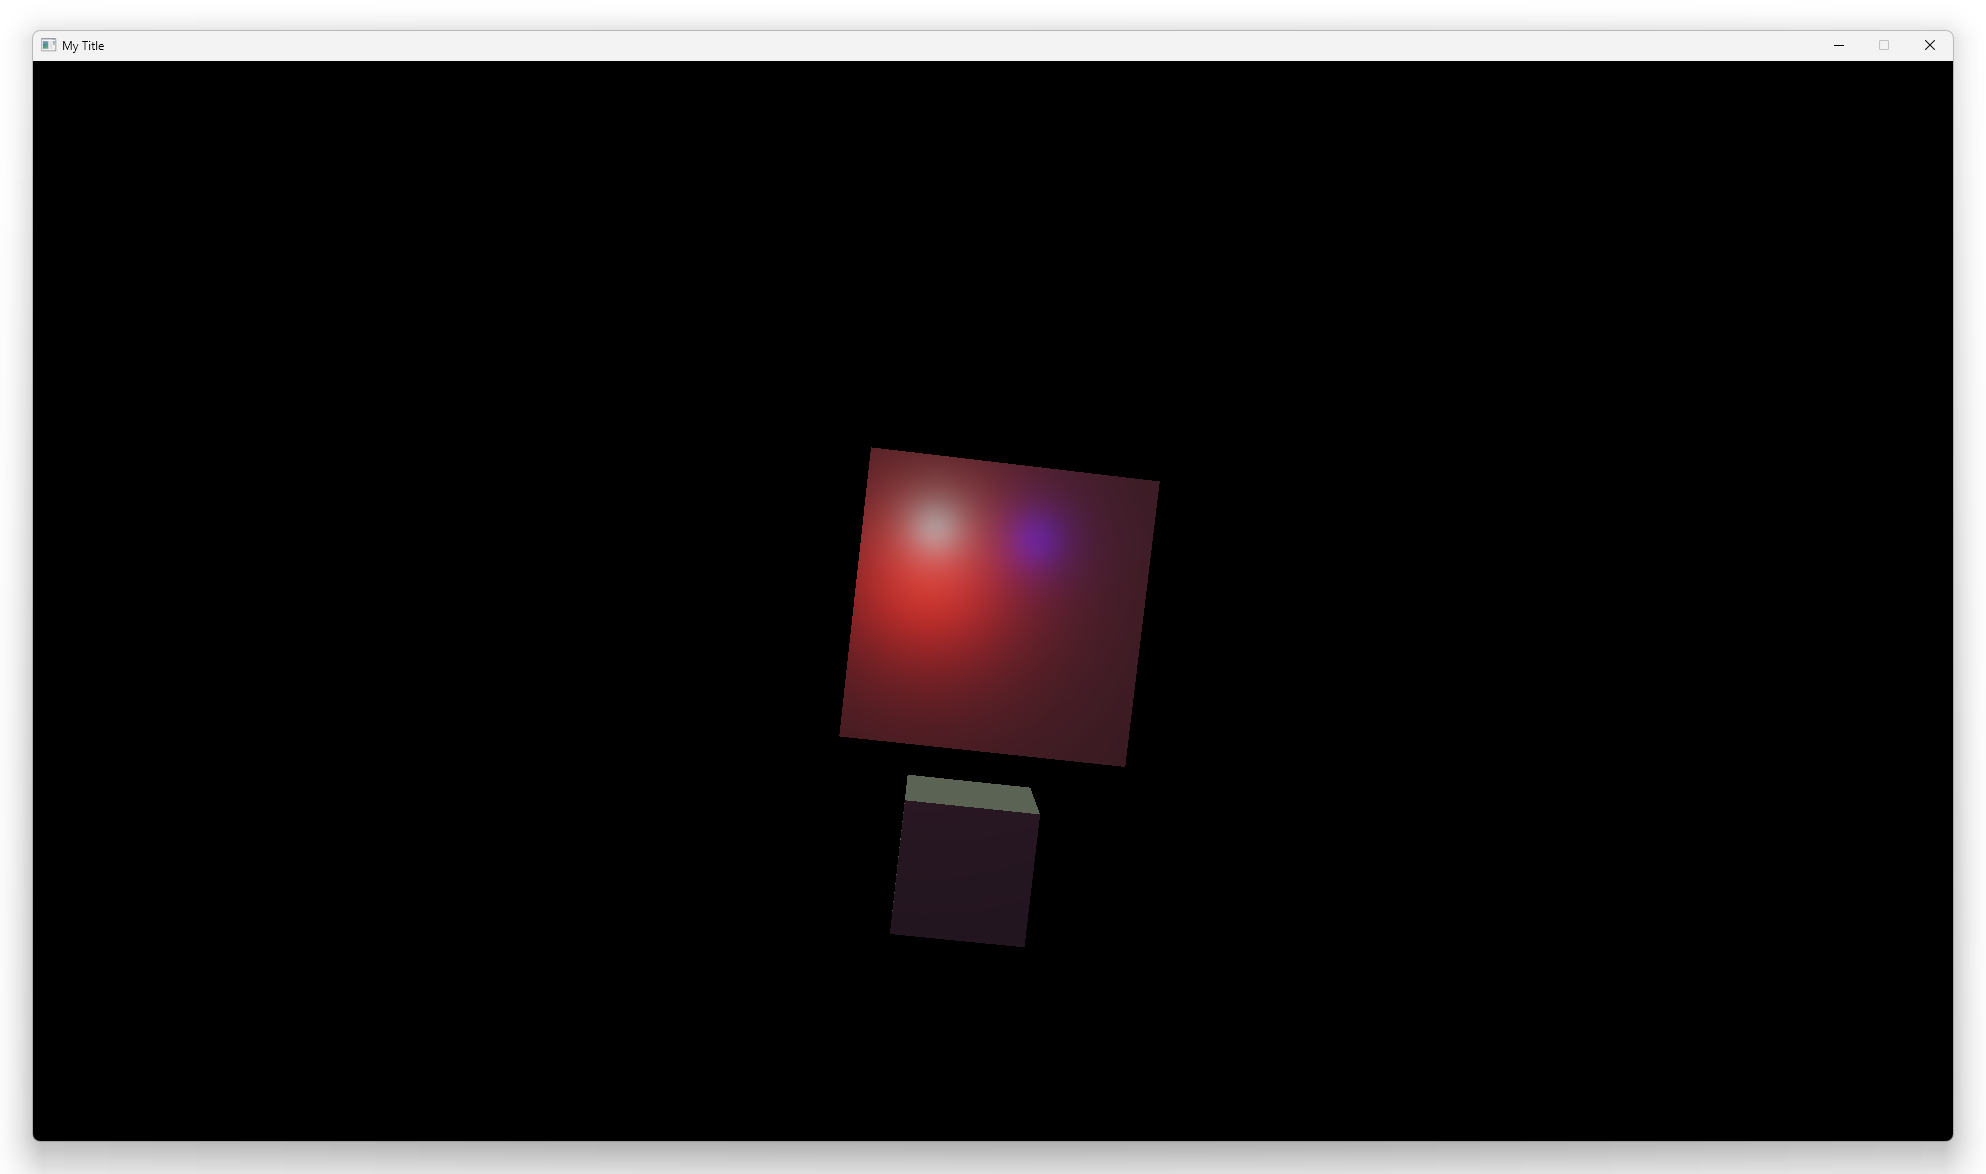Viewport: 1986px width, 1174px height.
Task: Close the My Title window
Action: click(1930, 45)
